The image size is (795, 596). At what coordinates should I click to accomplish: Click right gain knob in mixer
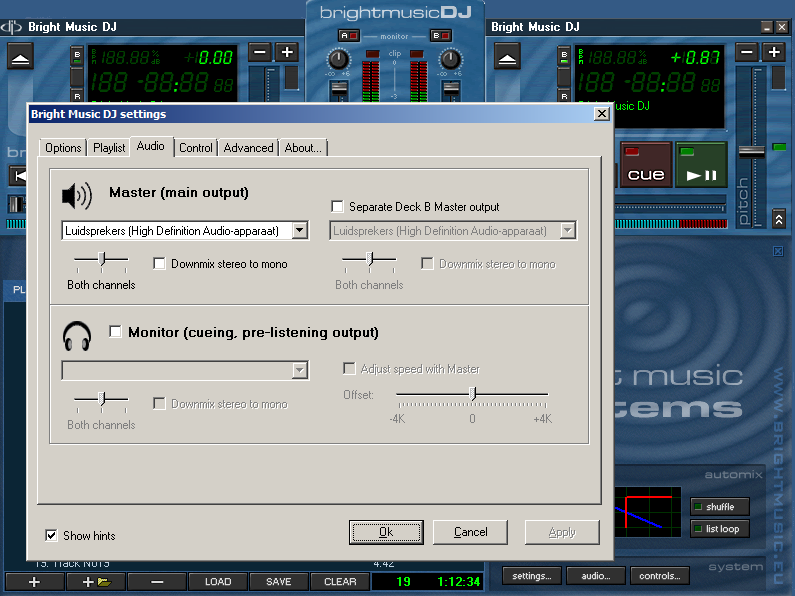[450, 60]
